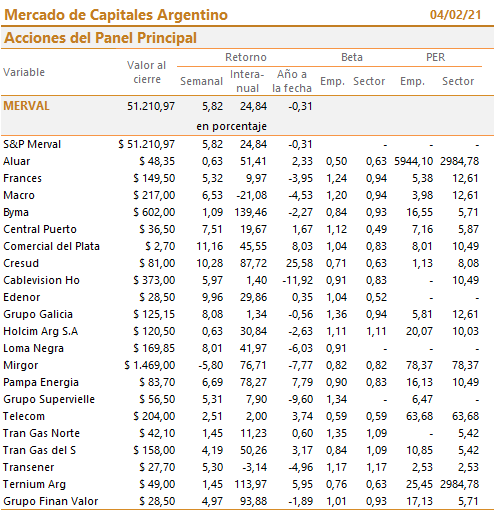Select the Semanal column header
The width and height of the screenshot is (494, 511).
click(x=201, y=81)
